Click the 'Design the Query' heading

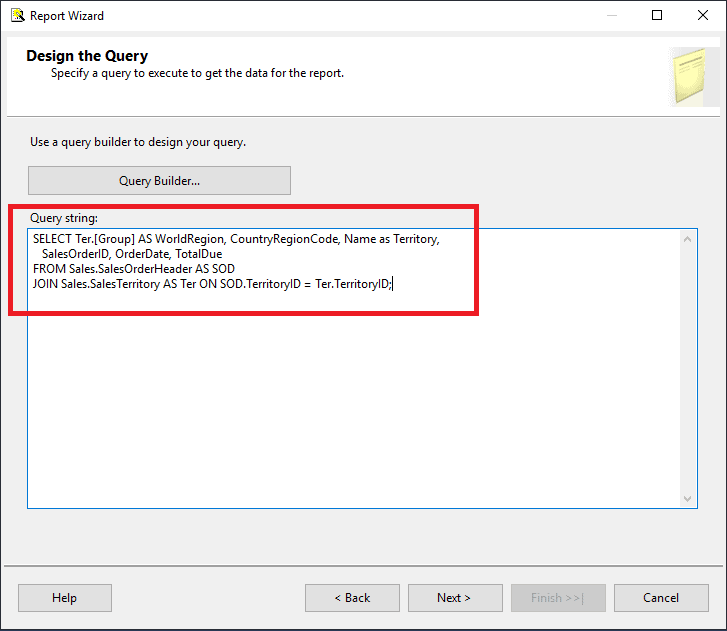87,56
